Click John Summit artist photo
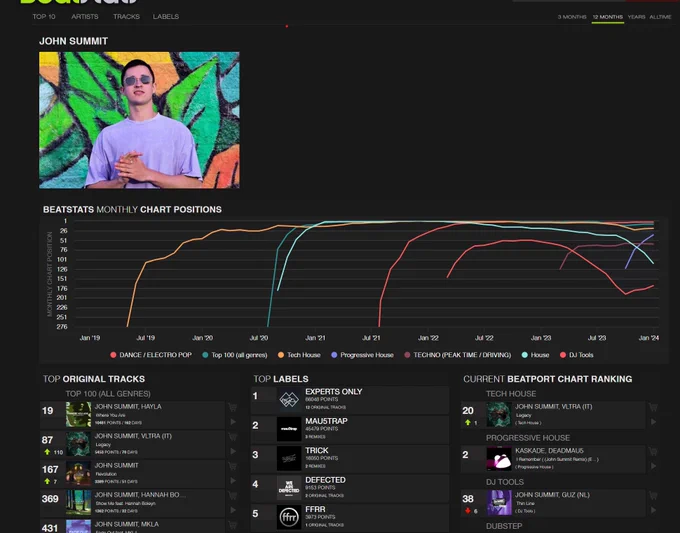Image resolution: width=680 pixels, height=533 pixels. pyautogui.click(x=139, y=120)
